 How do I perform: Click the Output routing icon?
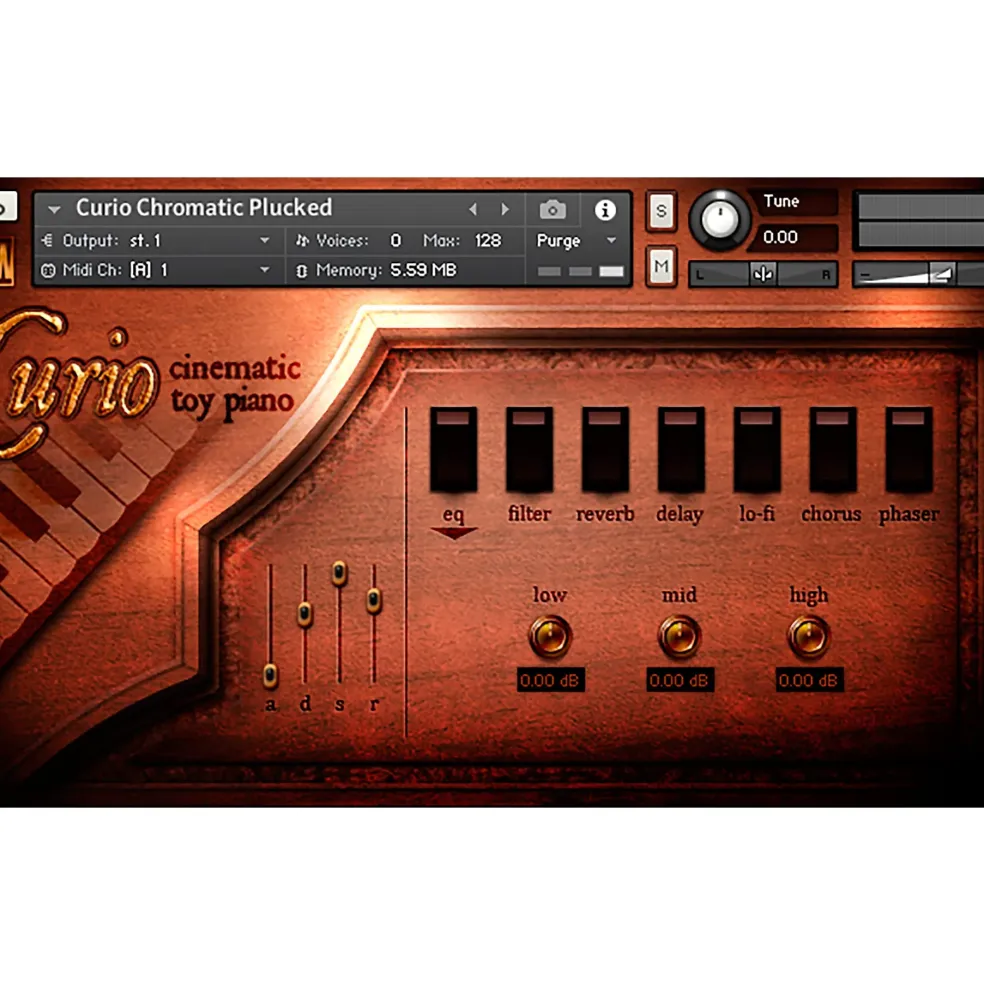click(47, 240)
